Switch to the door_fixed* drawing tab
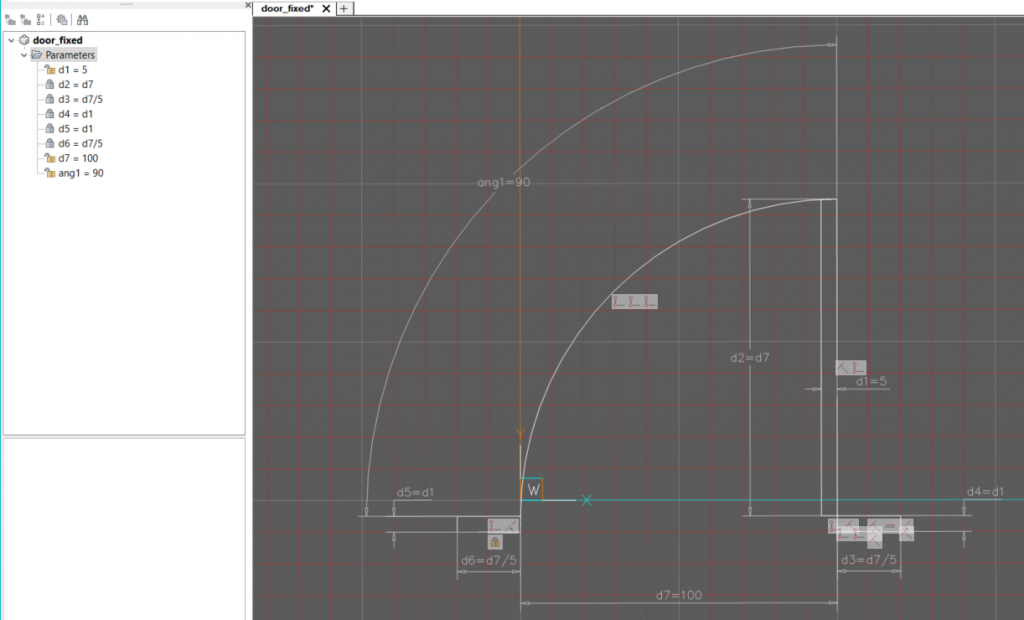 tap(287, 8)
